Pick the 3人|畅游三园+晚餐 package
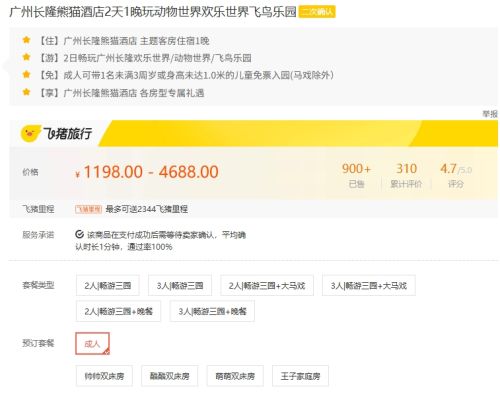 [x=212, y=311]
